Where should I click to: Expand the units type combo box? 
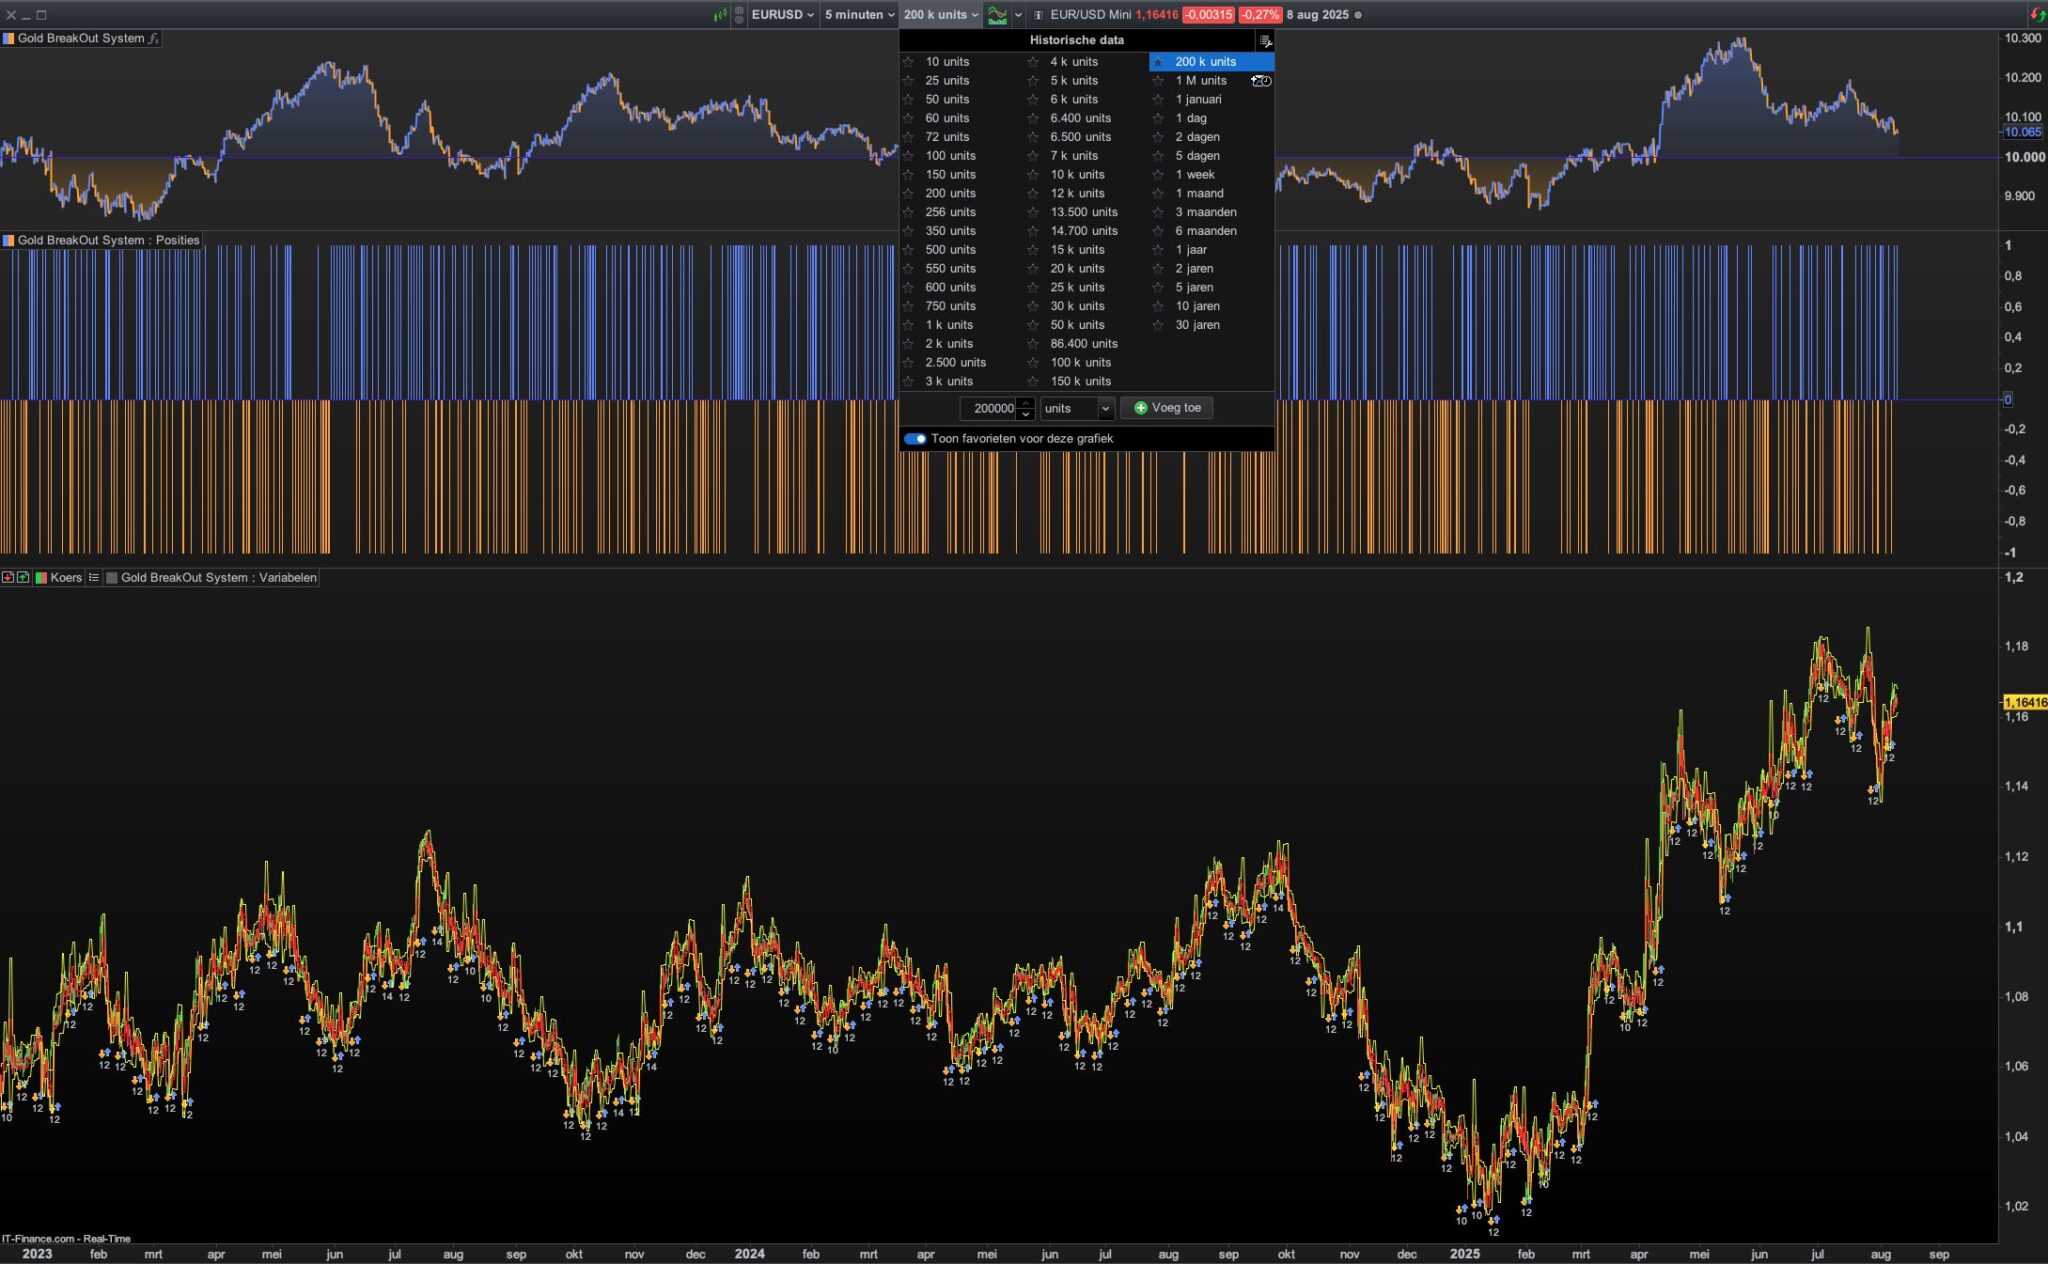[1105, 408]
